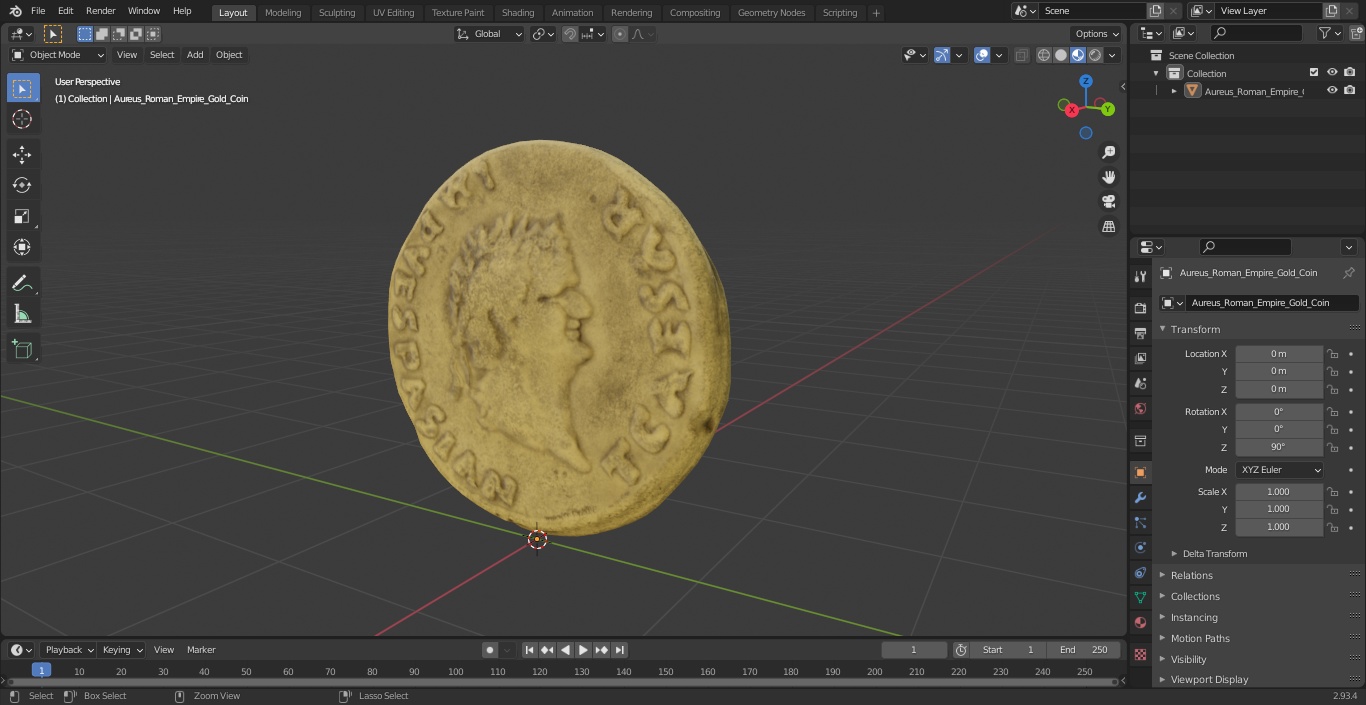The height and width of the screenshot is (705, 1366).
Task: Open the Object Mode dropdown
Action: click(x=57, y=55)
